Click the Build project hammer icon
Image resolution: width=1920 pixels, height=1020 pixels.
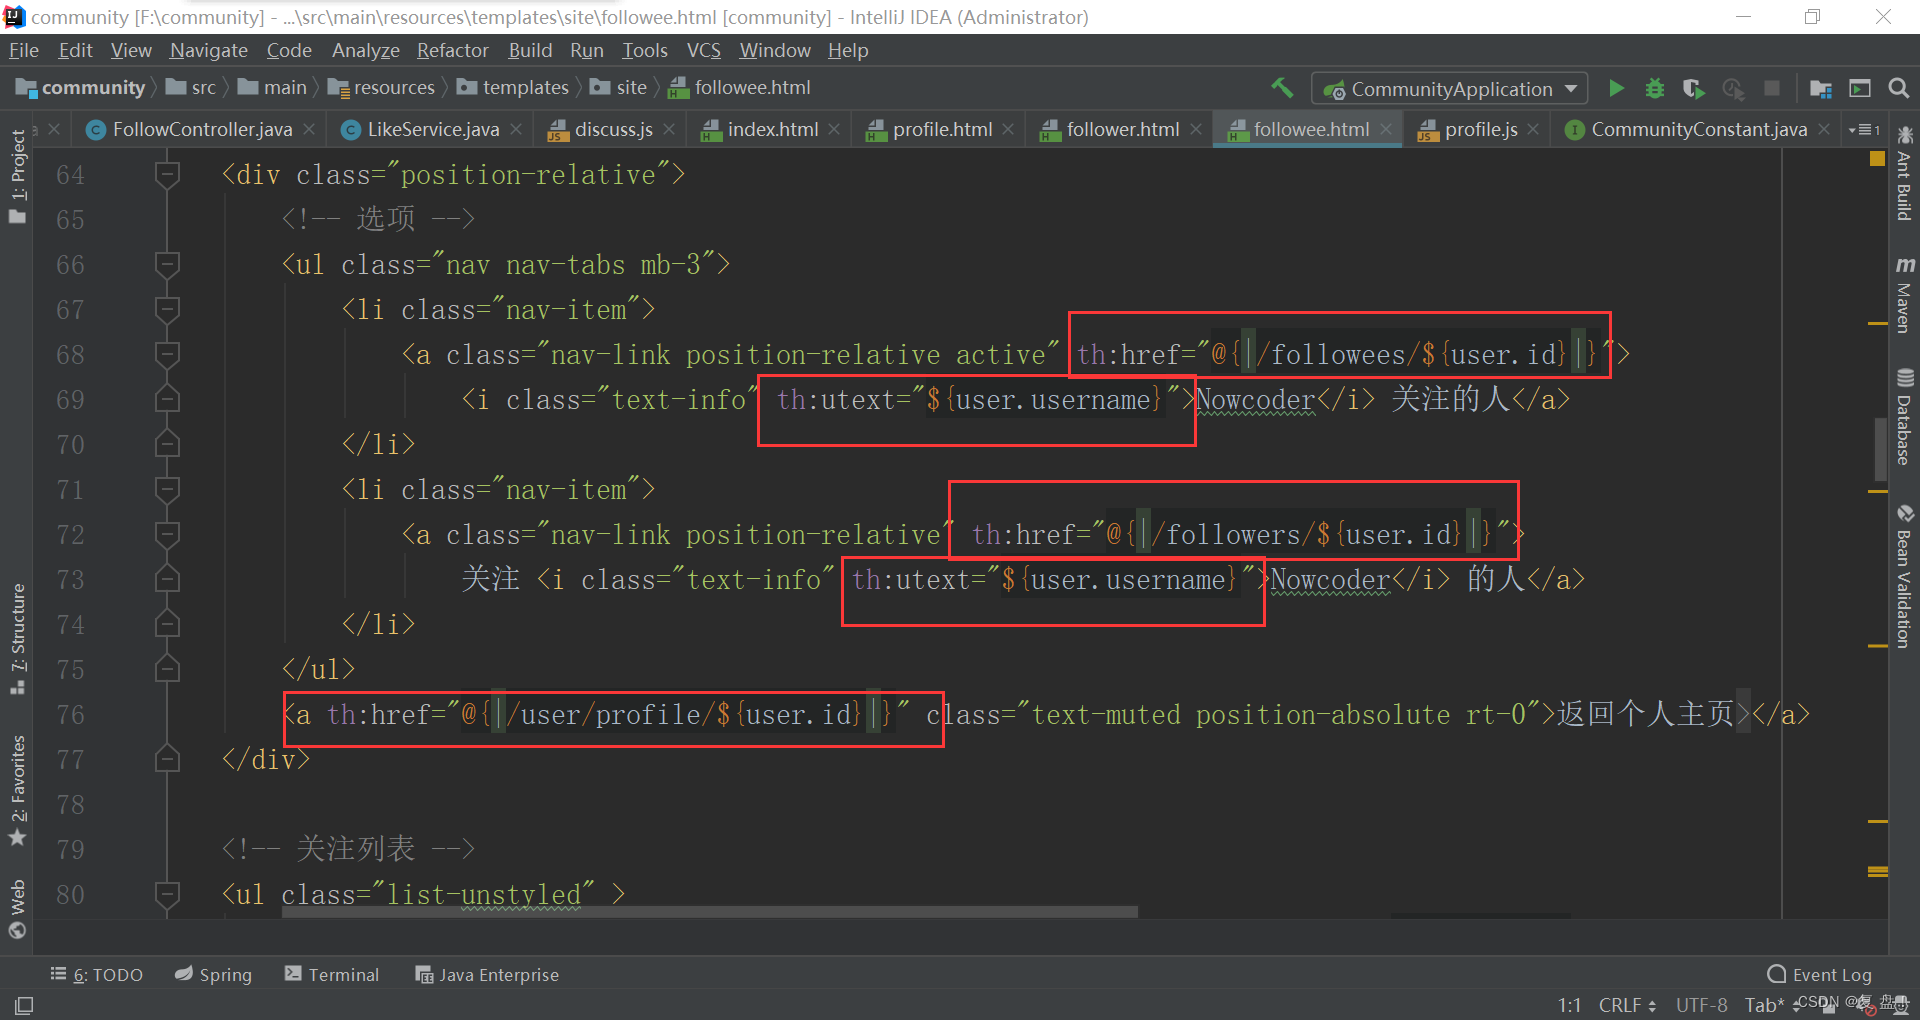click(1282, 88)
